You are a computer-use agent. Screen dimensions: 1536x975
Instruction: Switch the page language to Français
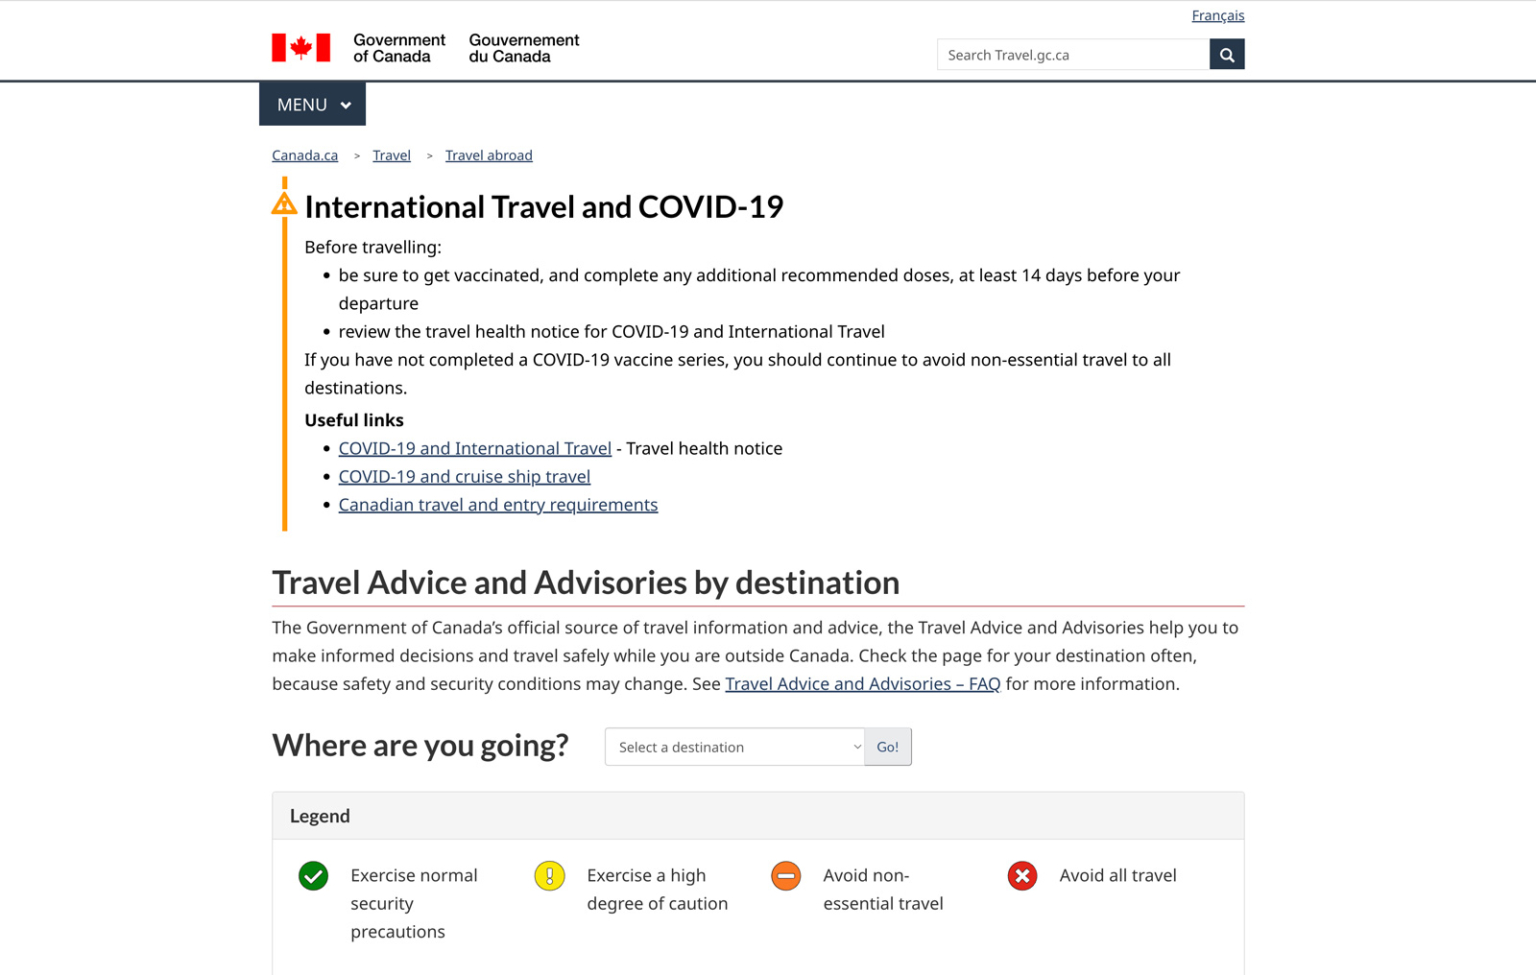coord(1218,15)
